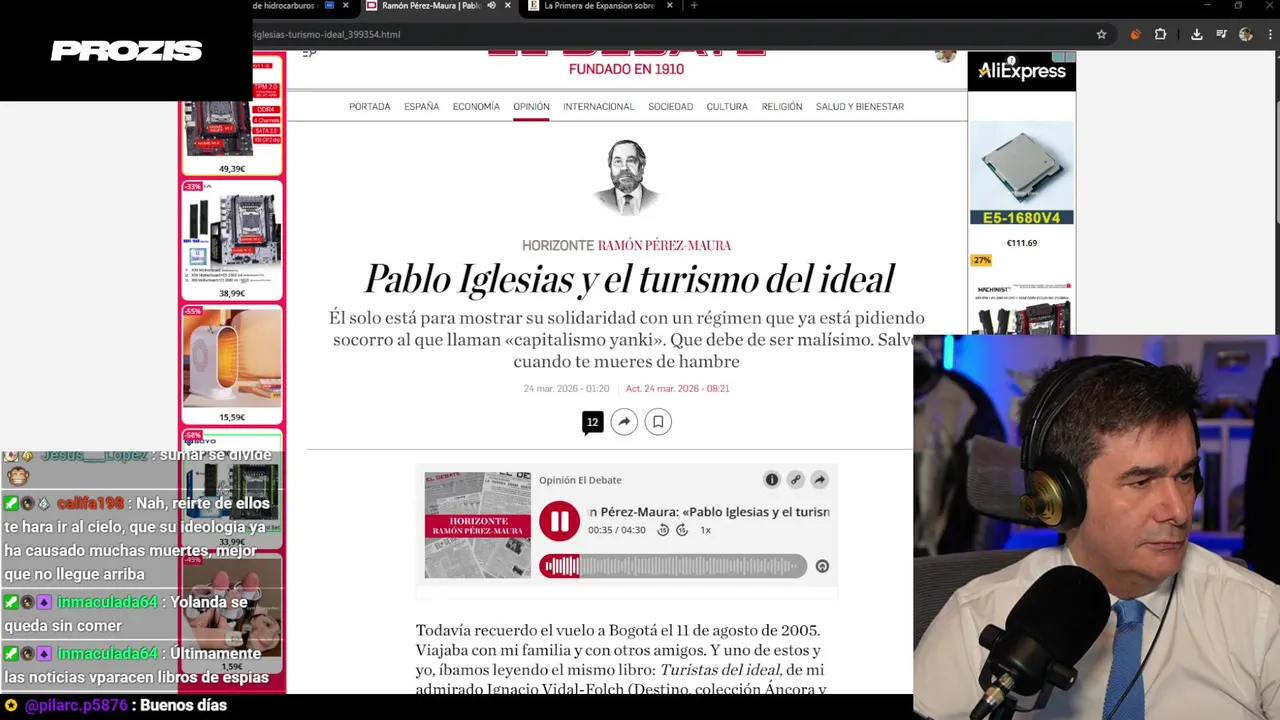Go to the PORTADA section

click(370, 107)
